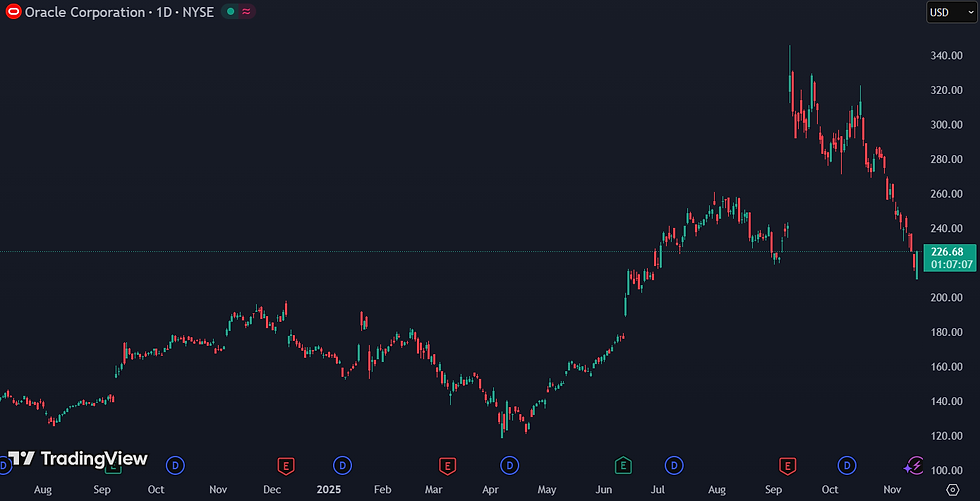Click the 240.00 price axis label
This screenshot has width=980, height=501.
(x=945, y=229)
